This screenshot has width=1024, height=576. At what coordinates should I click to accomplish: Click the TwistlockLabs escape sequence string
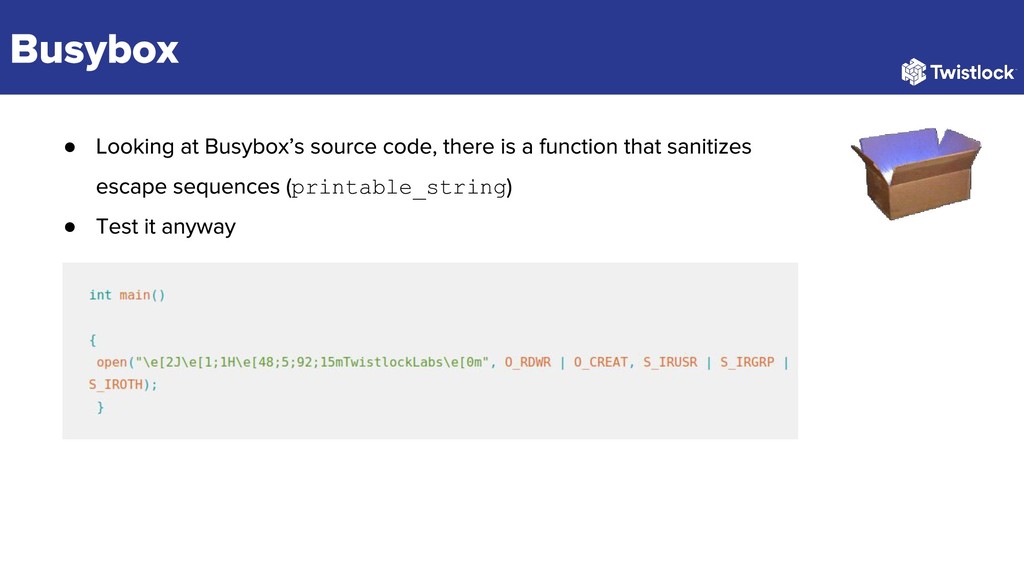click(x=312, y=362)
